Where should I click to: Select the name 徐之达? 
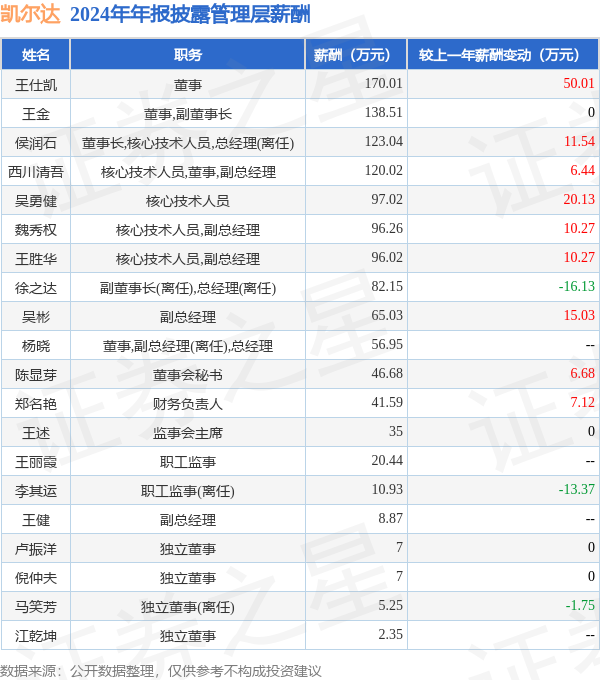[x=36, y=288]
